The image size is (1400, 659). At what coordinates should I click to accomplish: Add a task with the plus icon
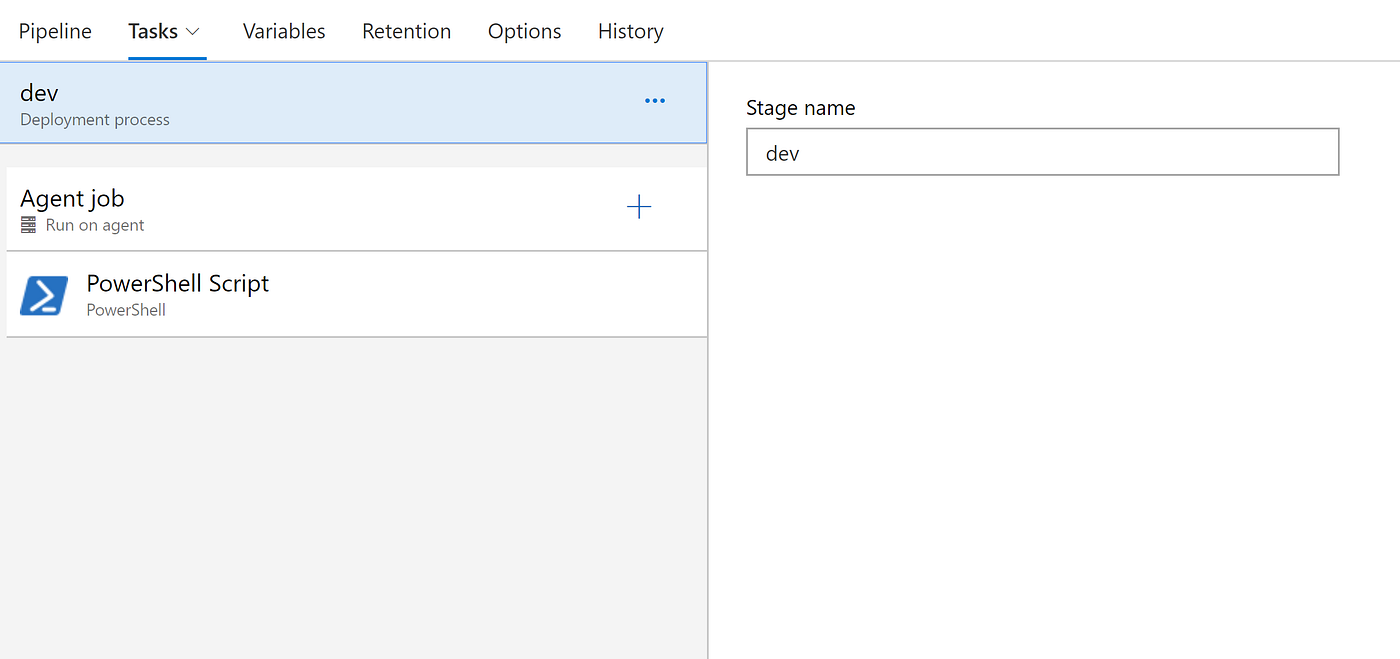pyautogui.click(x=639, y=207)
